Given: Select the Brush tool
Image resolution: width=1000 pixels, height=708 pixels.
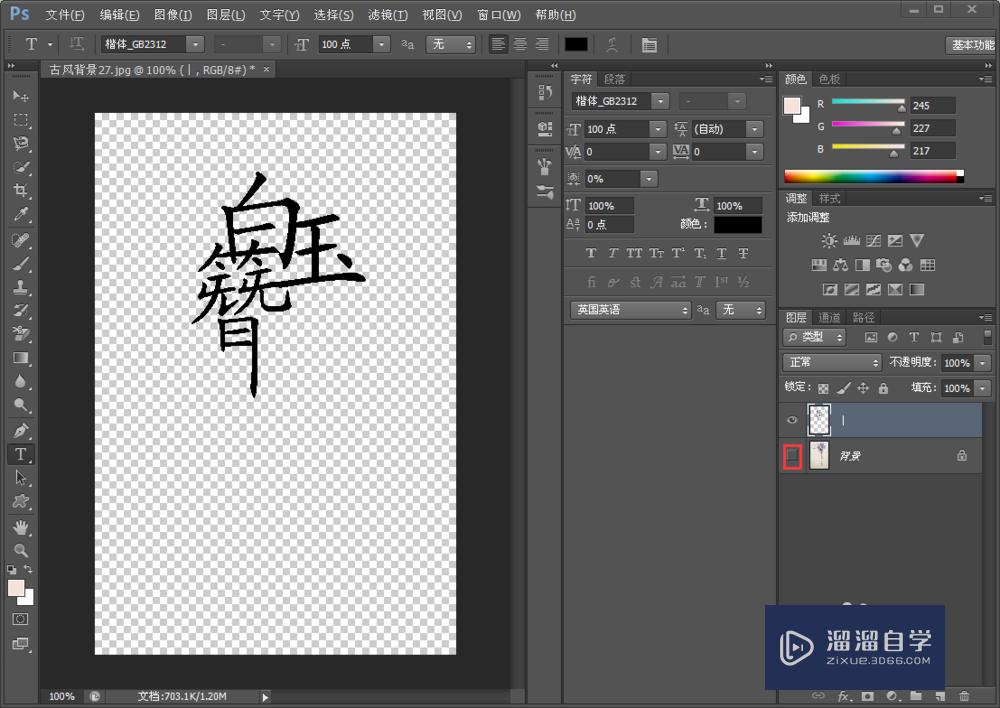Looking at the screenshot, I should 20,264.
